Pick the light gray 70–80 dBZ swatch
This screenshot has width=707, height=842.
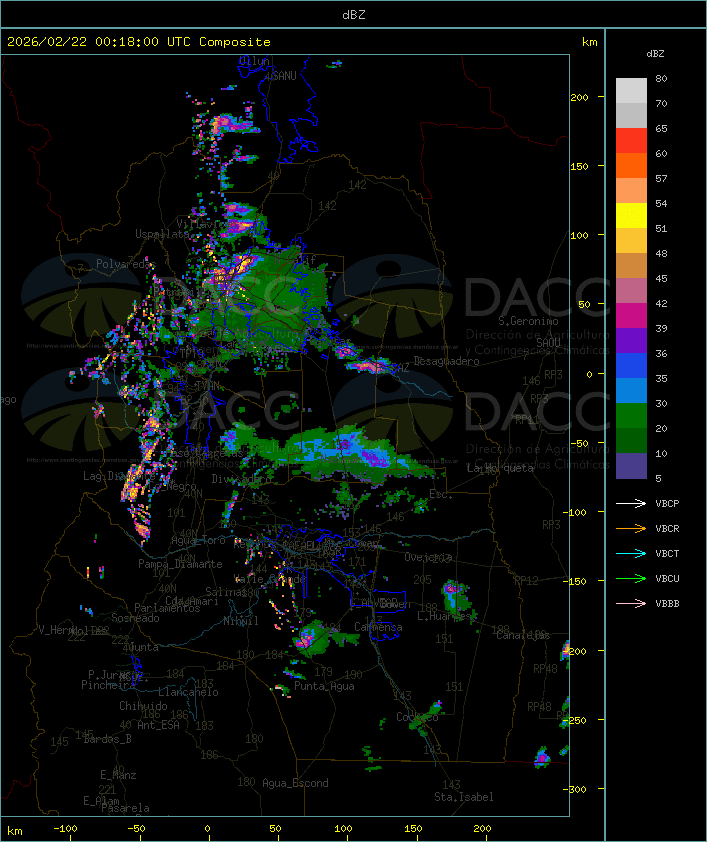coord(631,91)
